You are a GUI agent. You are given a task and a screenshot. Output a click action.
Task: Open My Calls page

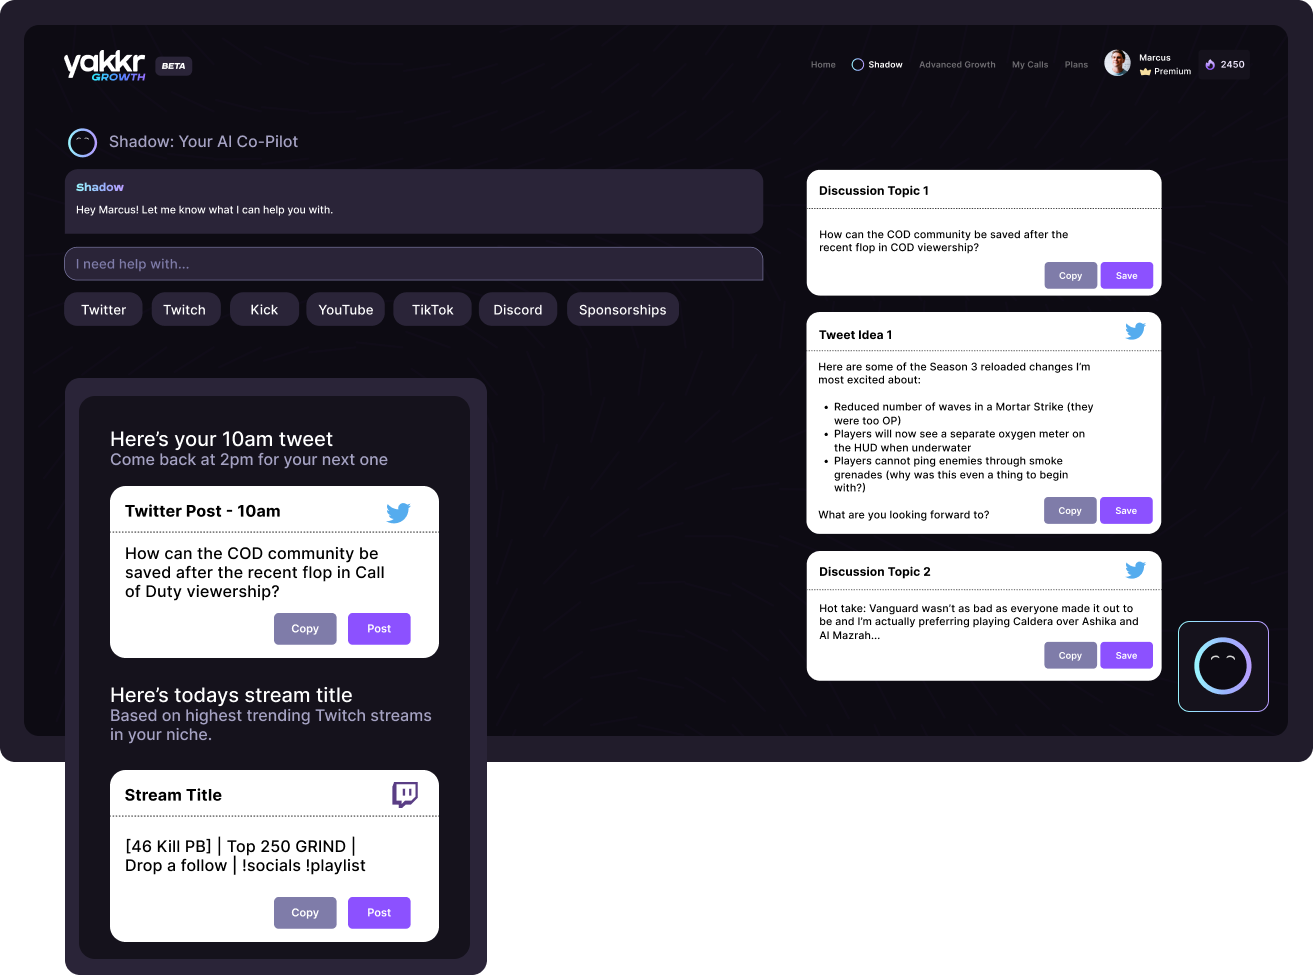(x=1030, y=65)
